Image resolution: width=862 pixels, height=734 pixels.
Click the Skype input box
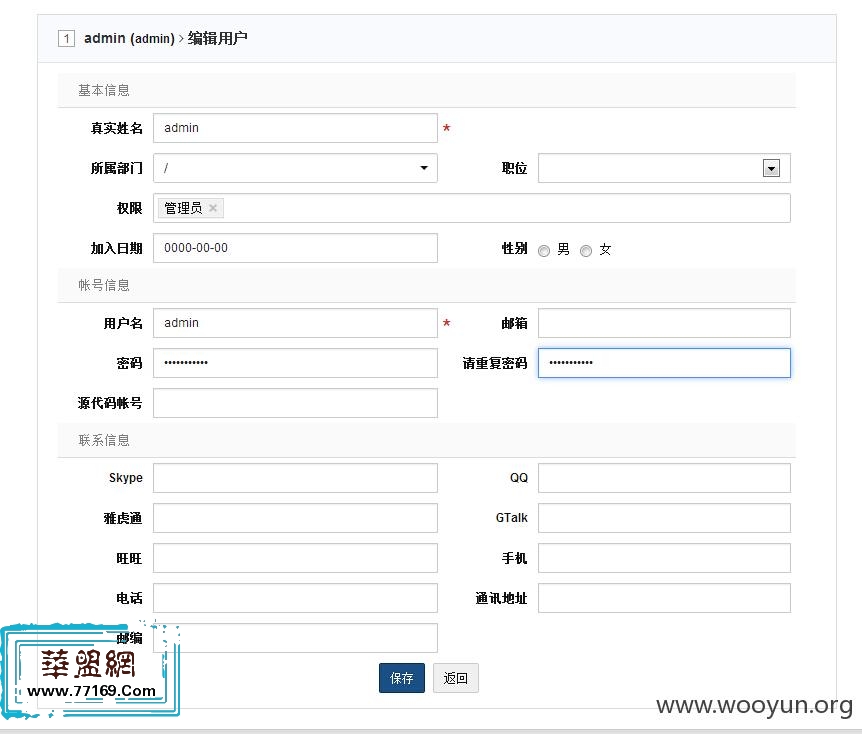tap(295, 478)
